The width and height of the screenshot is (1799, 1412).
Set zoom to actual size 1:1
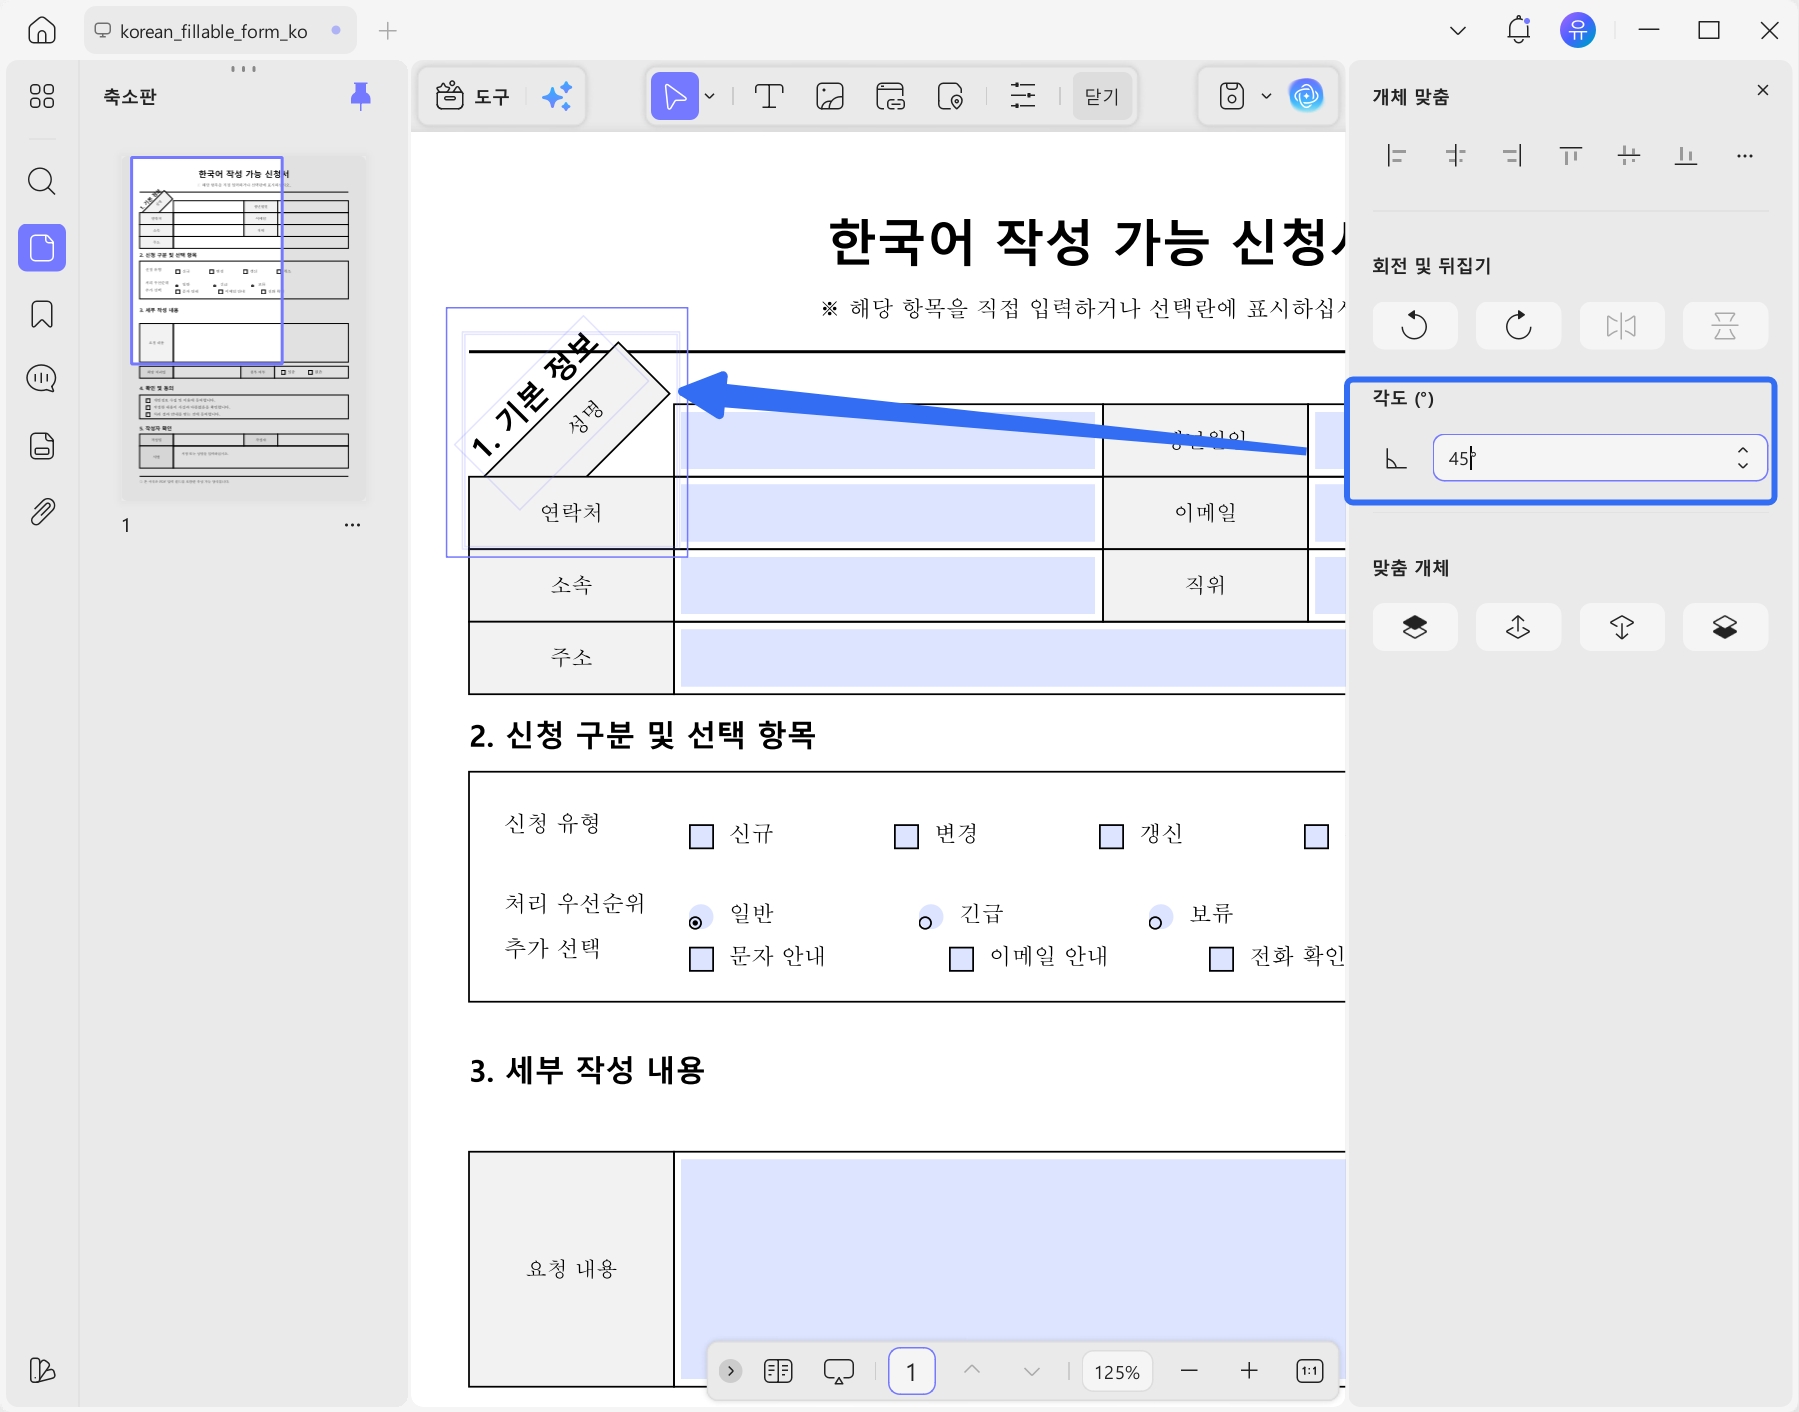tap(1309, 1371)
